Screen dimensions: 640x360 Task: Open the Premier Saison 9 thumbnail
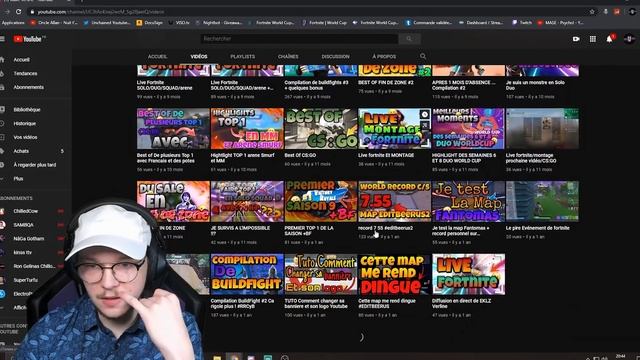pos(321,202)
